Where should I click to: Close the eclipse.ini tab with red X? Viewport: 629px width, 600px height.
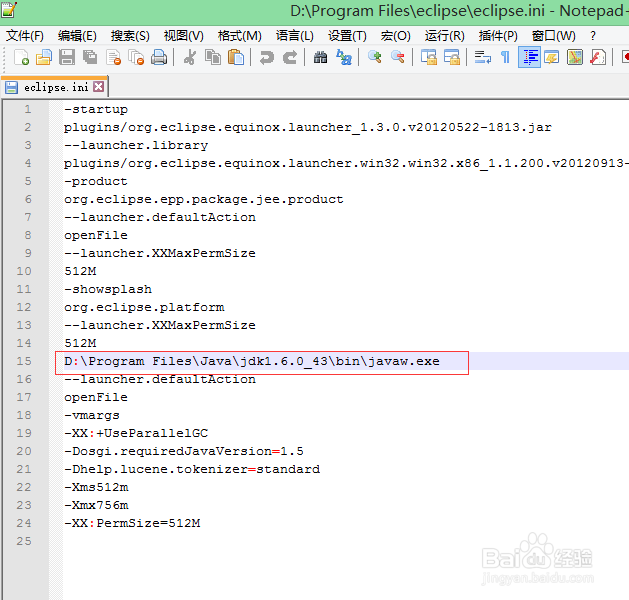(x=99, y=87)
